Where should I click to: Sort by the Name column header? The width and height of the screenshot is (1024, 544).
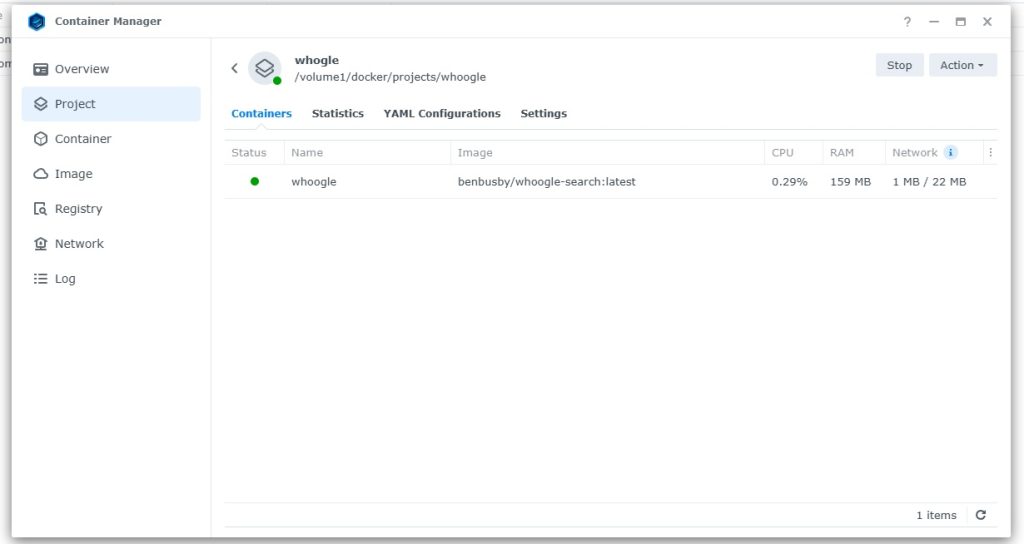[x=367, y=153]
